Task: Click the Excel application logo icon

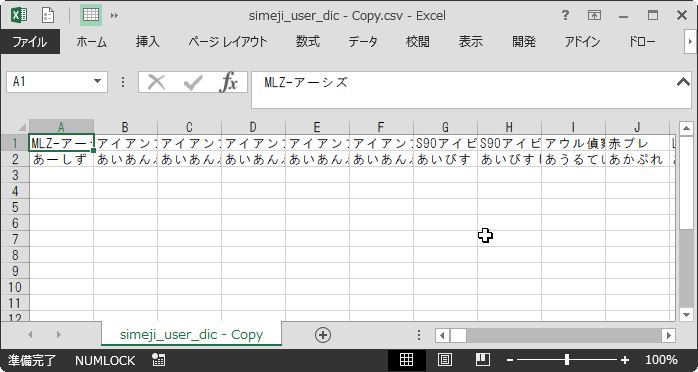Action: pyautogui.click(x=19, y=16)
